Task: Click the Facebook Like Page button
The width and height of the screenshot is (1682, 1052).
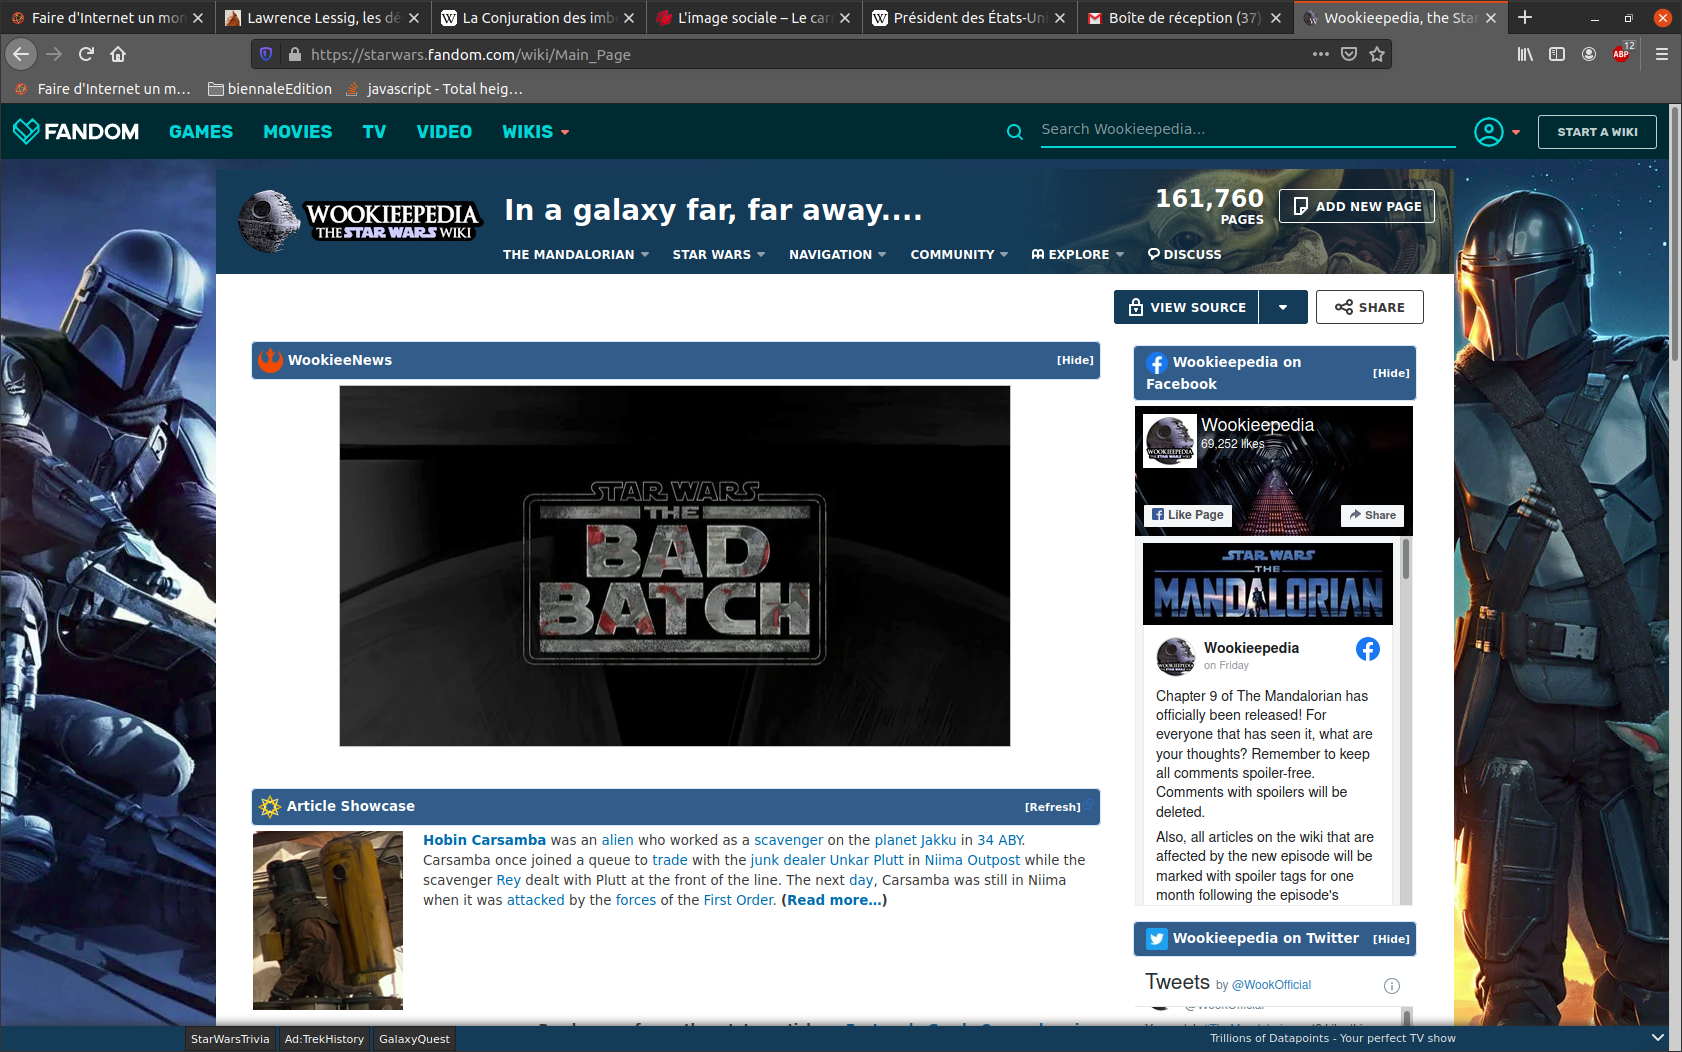Action: pos(1187,515)
